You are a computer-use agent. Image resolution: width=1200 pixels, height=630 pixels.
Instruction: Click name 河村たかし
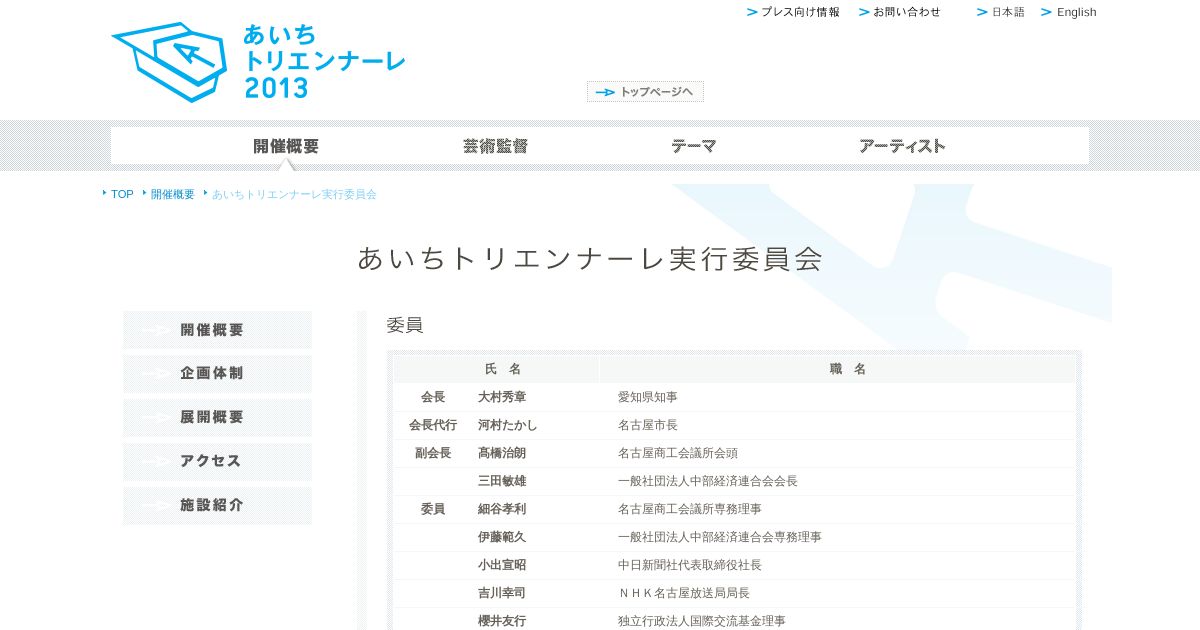(x=508, y=425)
